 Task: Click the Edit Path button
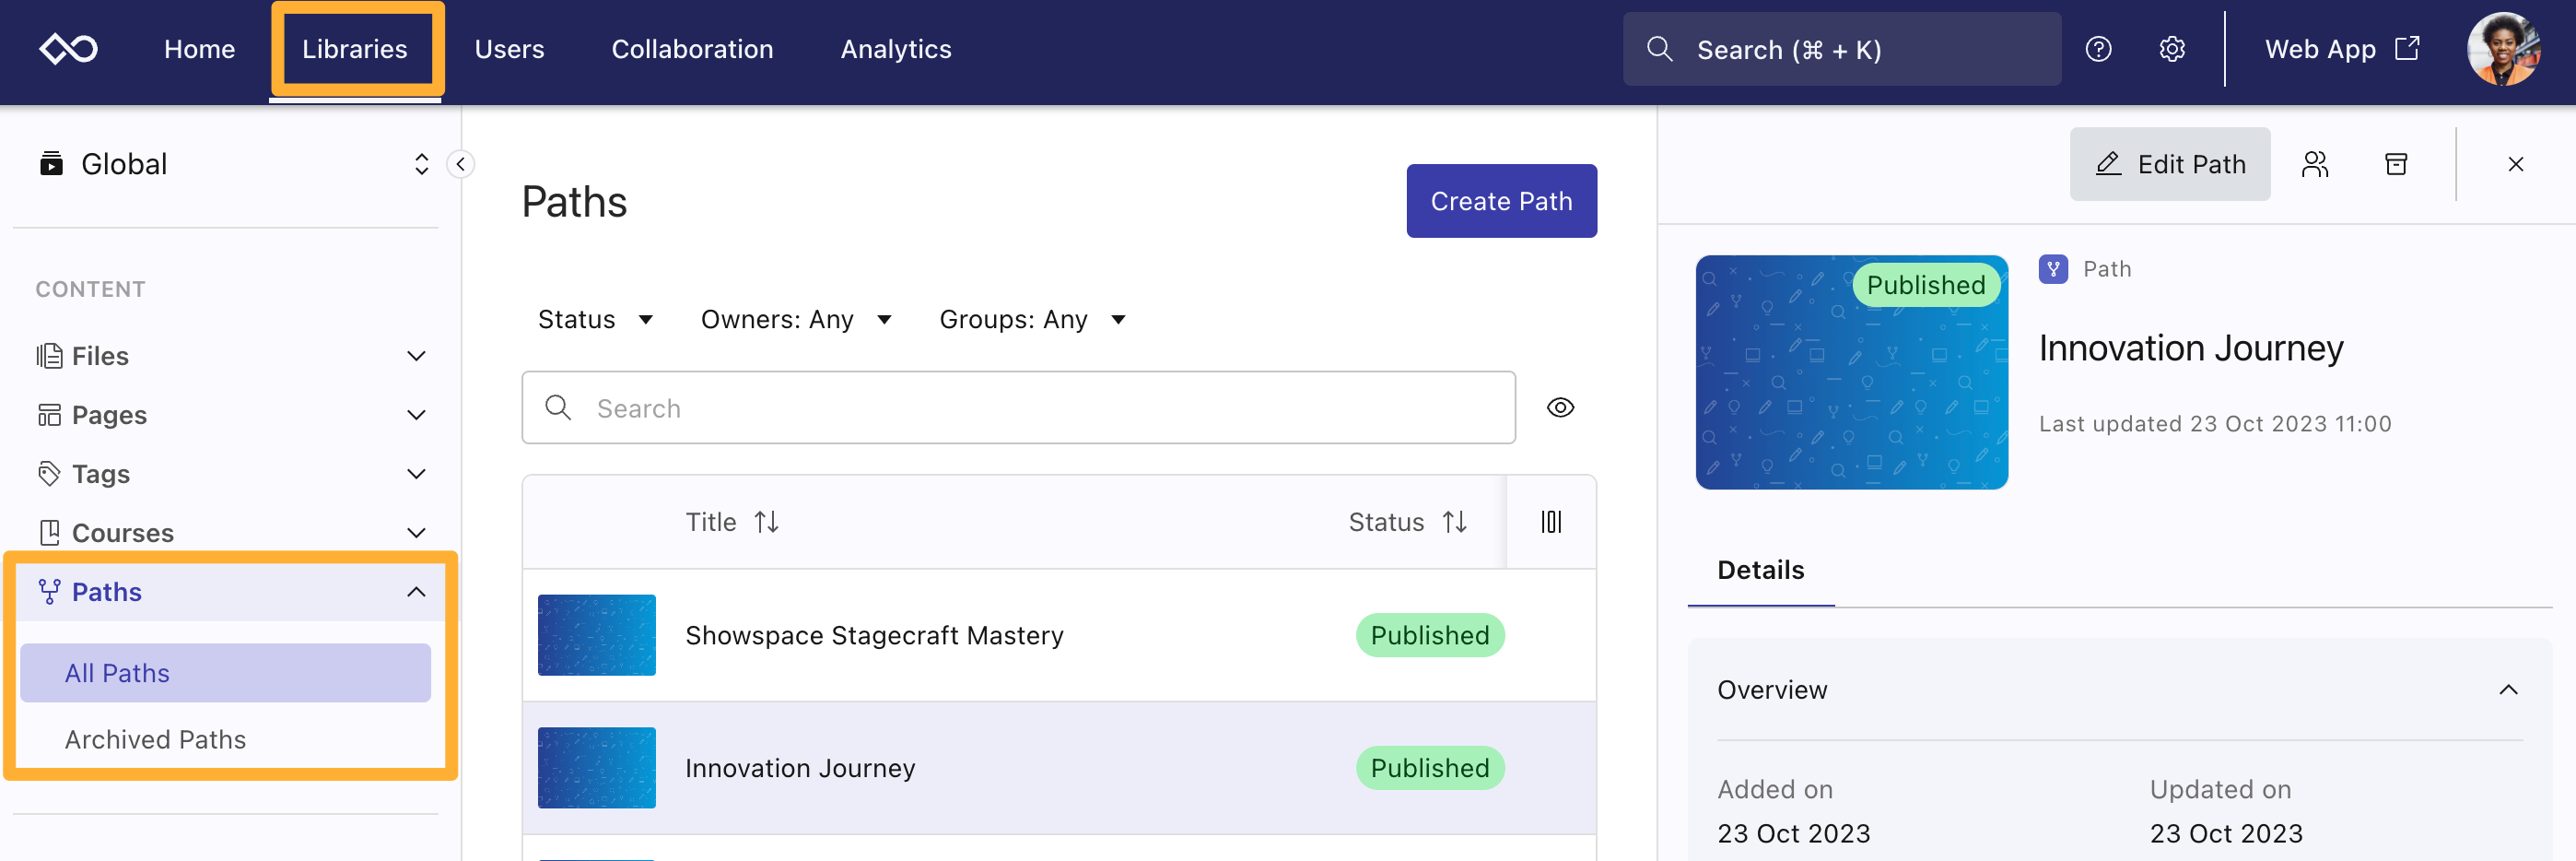pos(2169,164)
